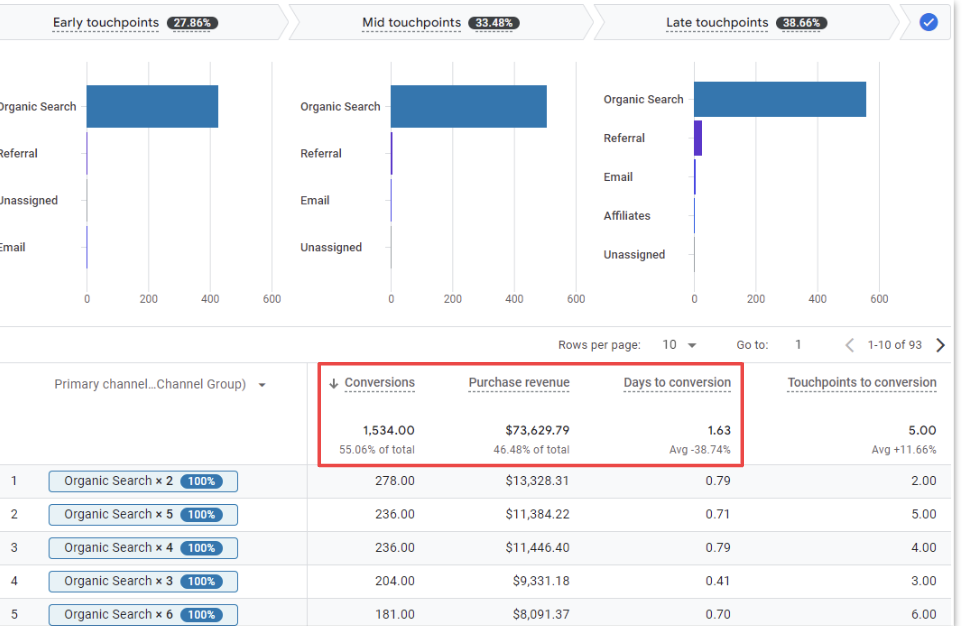The width and height of the screenshot is (962, 626).
Task: Click the $13,328.31 revenue cell
Action: 537,481
